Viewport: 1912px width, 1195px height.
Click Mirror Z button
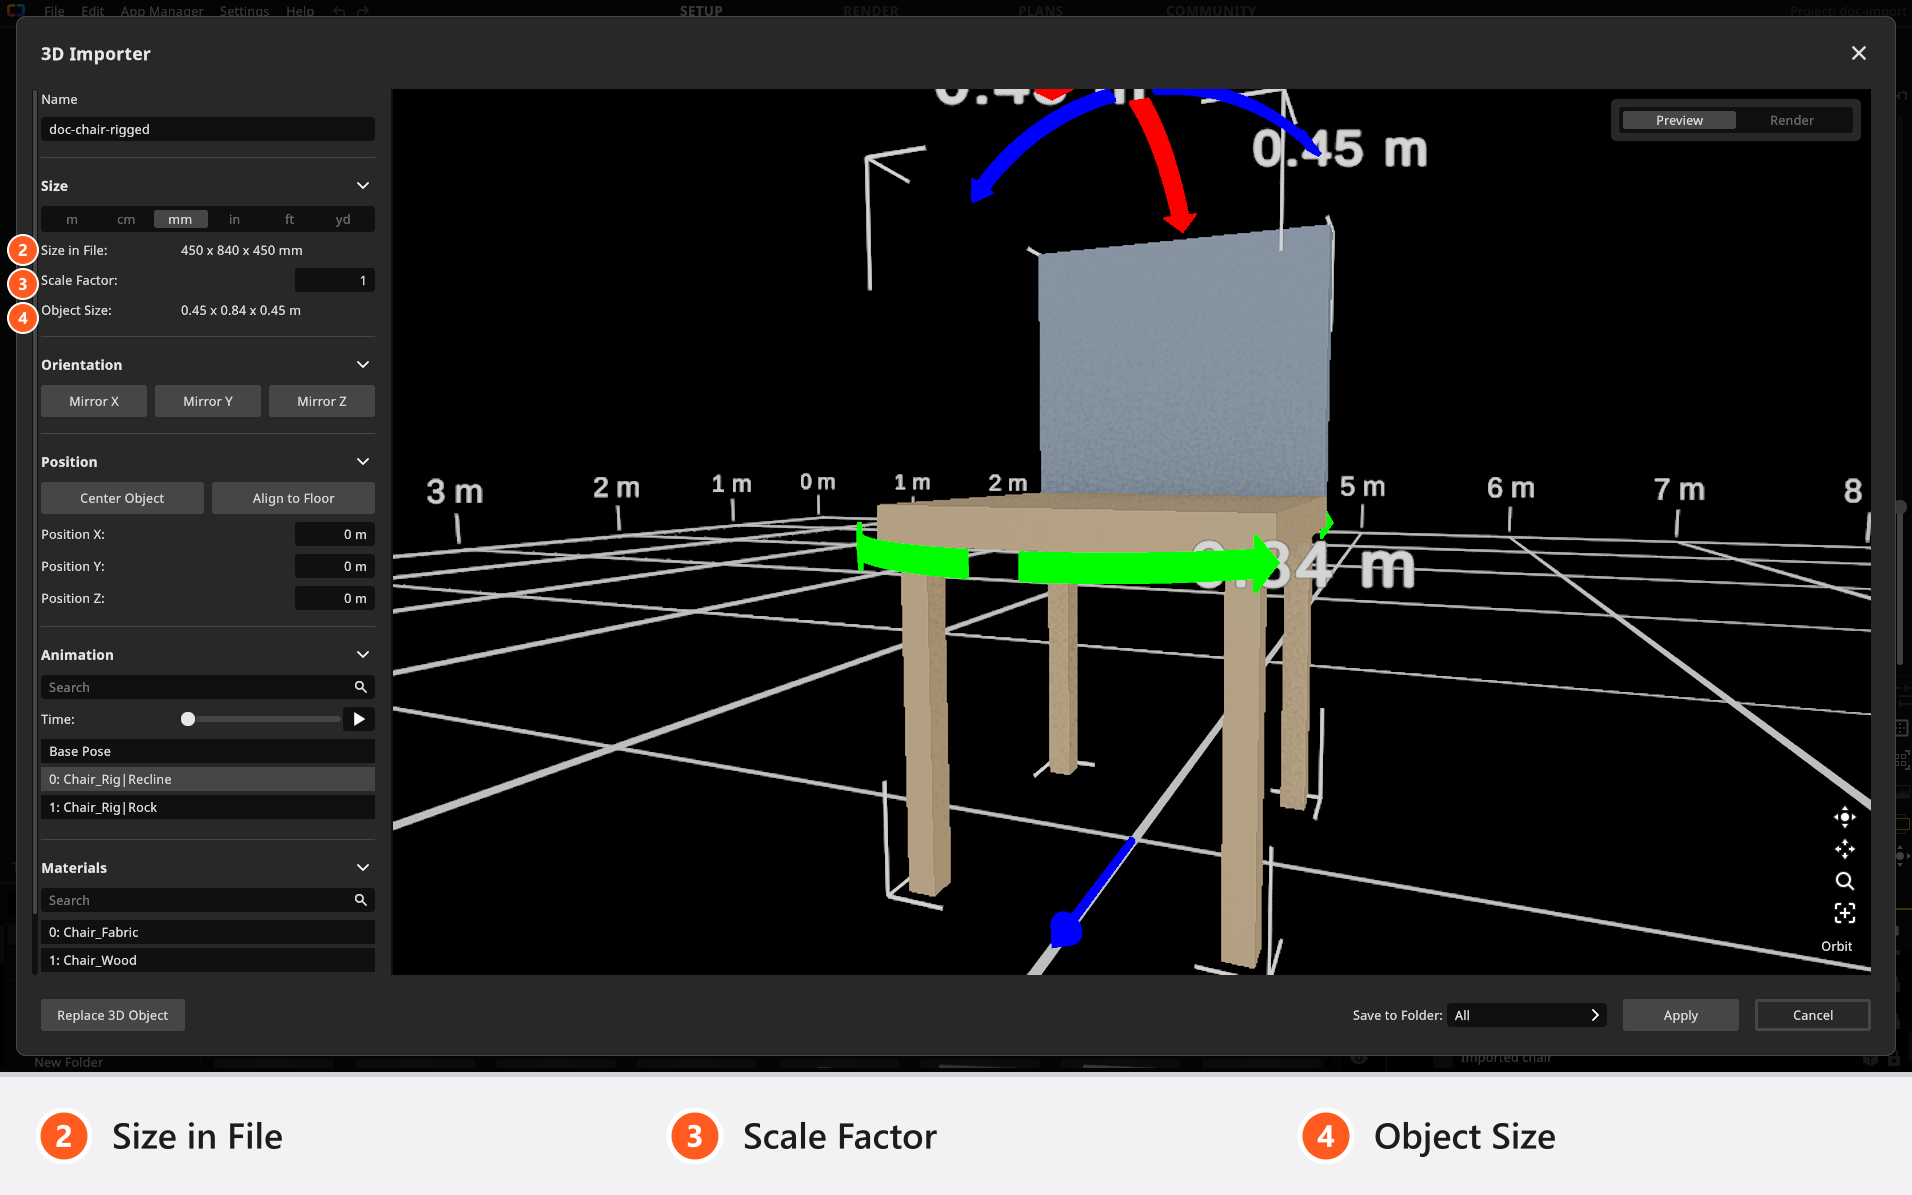point(322,401)
